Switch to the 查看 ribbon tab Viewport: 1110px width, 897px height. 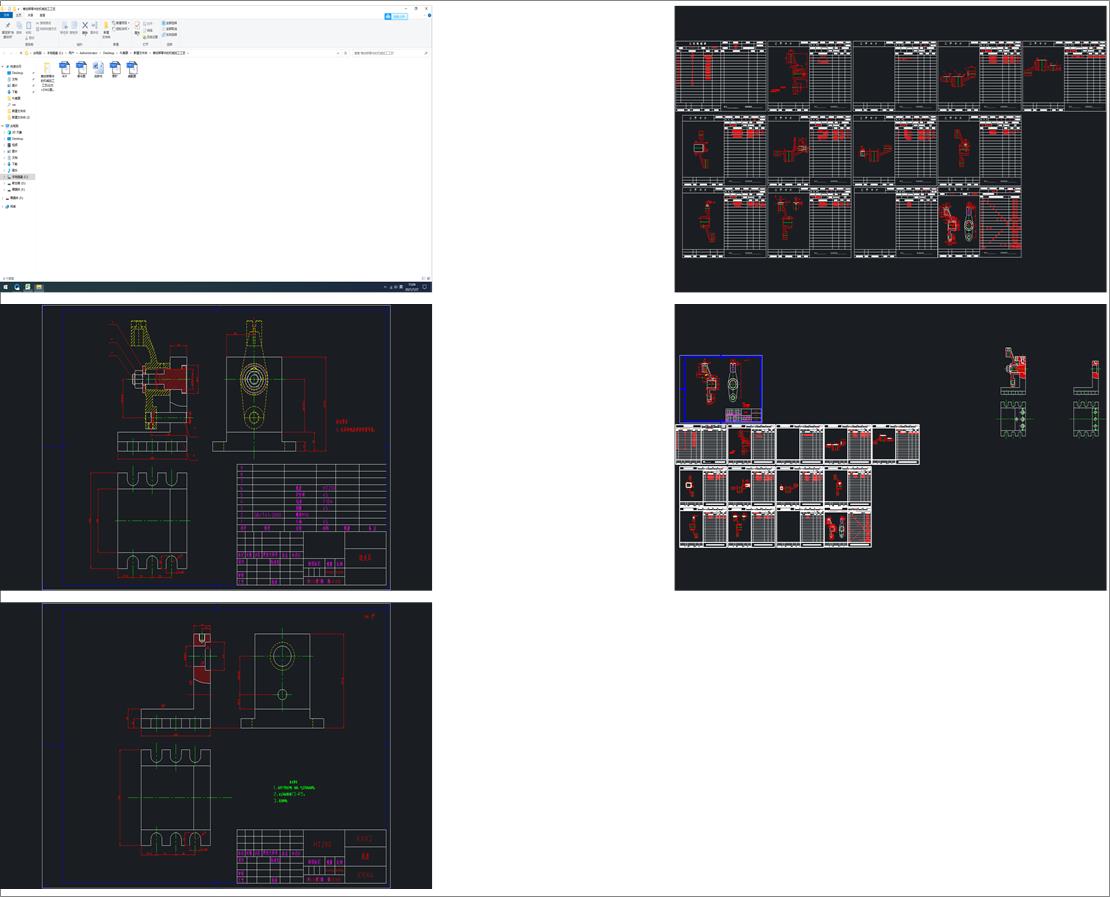[41, 16]
